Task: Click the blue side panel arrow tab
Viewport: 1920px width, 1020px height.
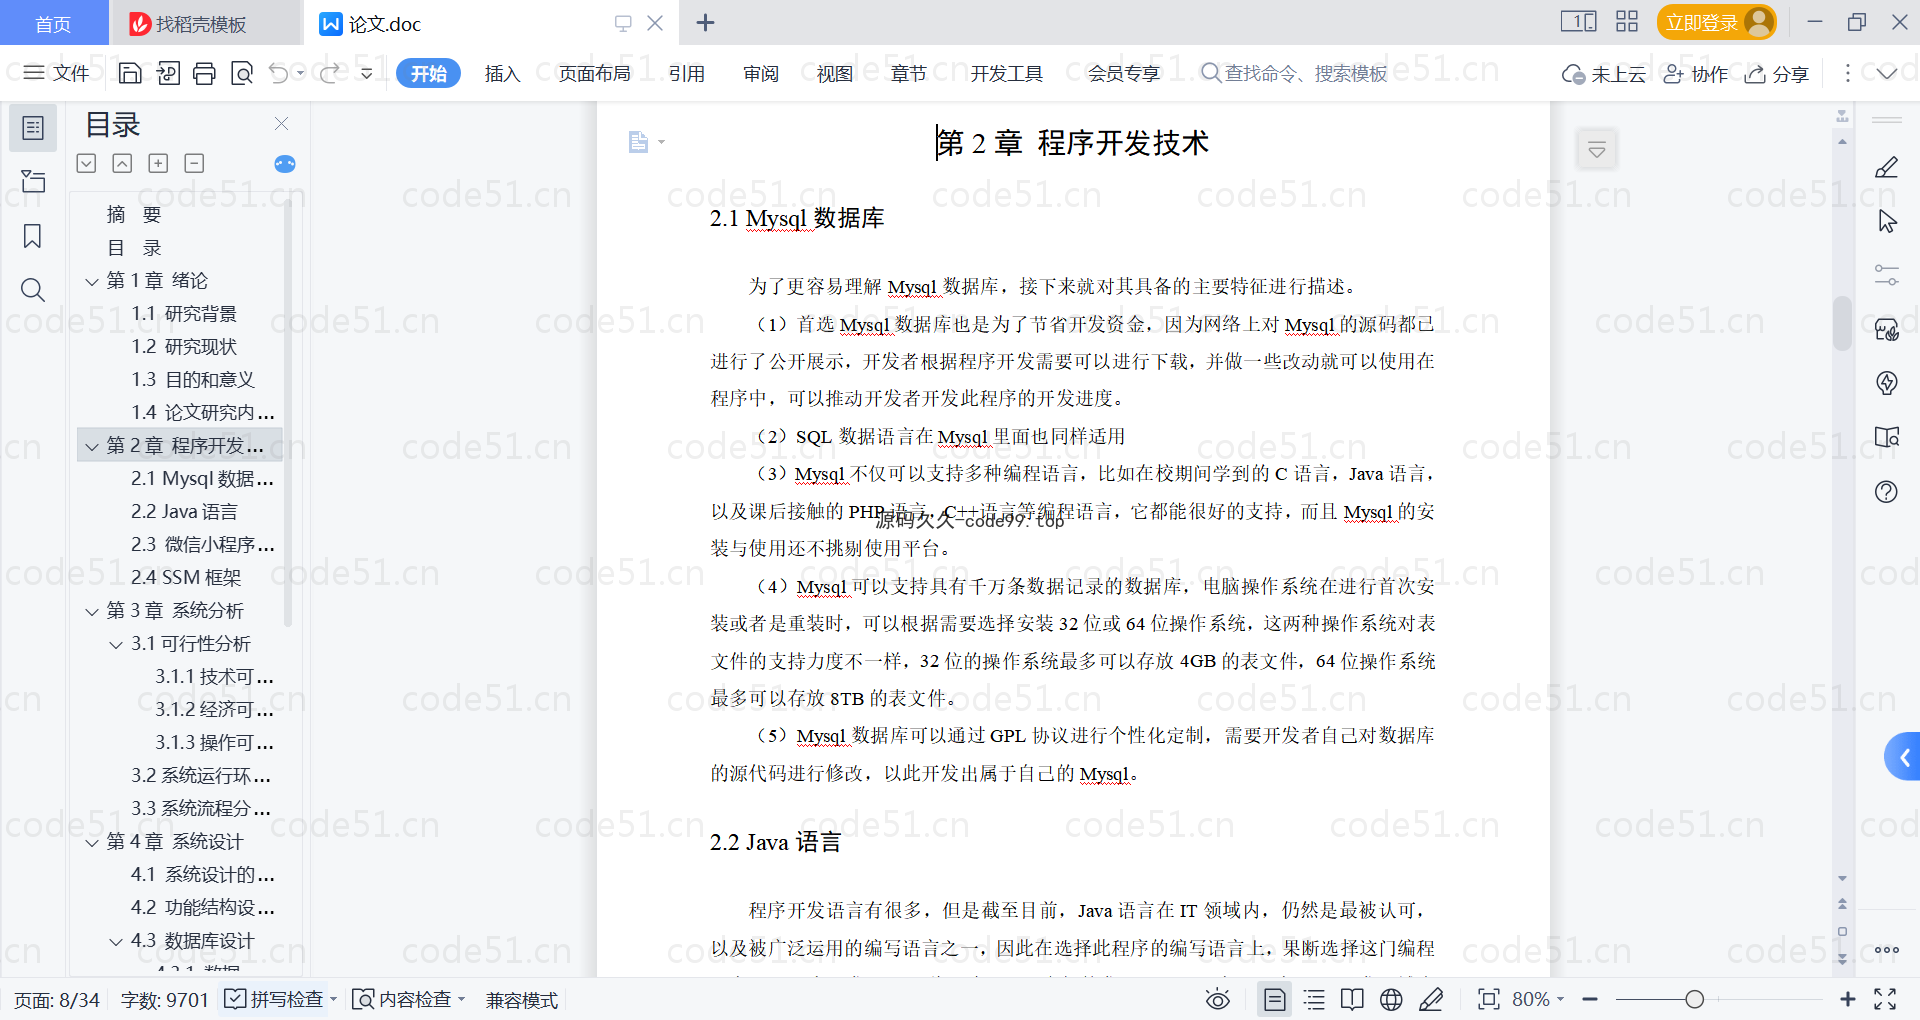Action: coord(1903,757)
